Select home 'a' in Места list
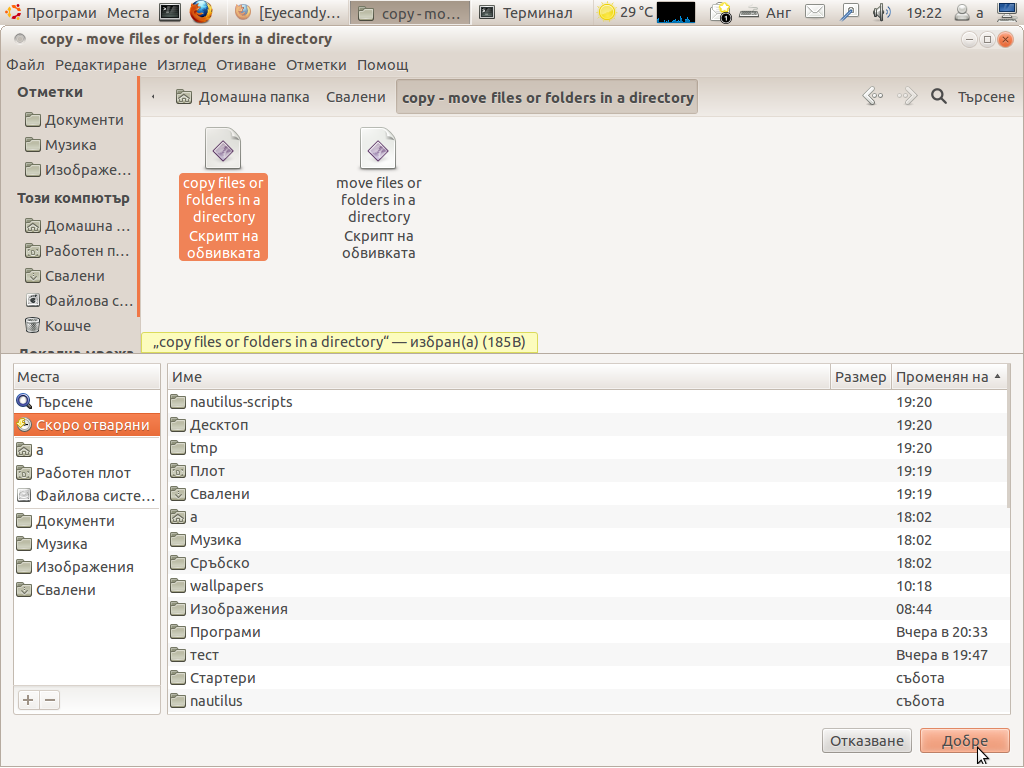This screenshot has height=768, width=1024. [x=87, y=449]
